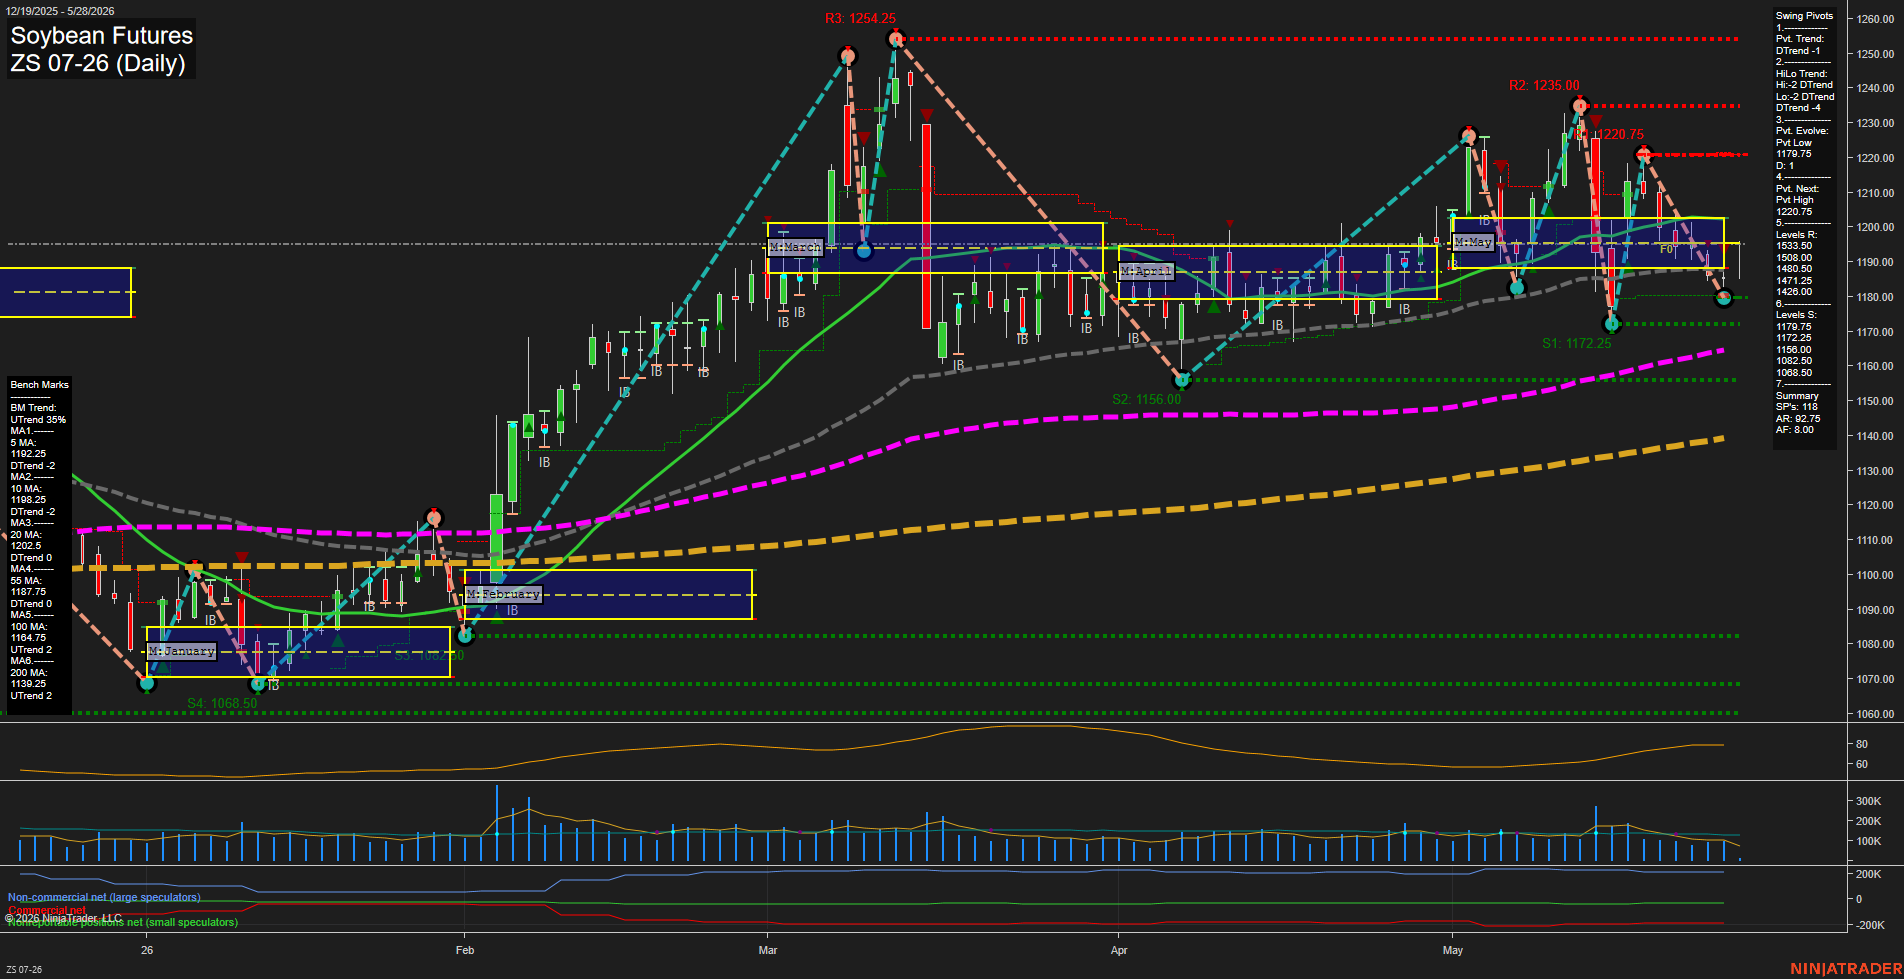Click the S2: 1156.00 support label
This screenshot has height=979, width=1904.
coord(1146,399)
